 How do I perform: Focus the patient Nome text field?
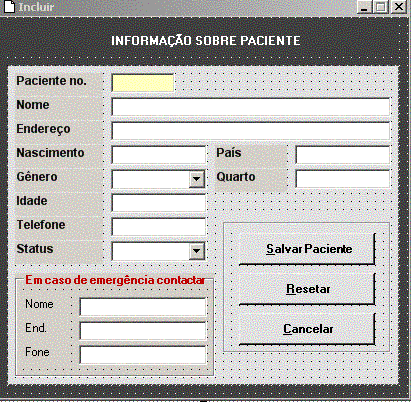point(251,107)
